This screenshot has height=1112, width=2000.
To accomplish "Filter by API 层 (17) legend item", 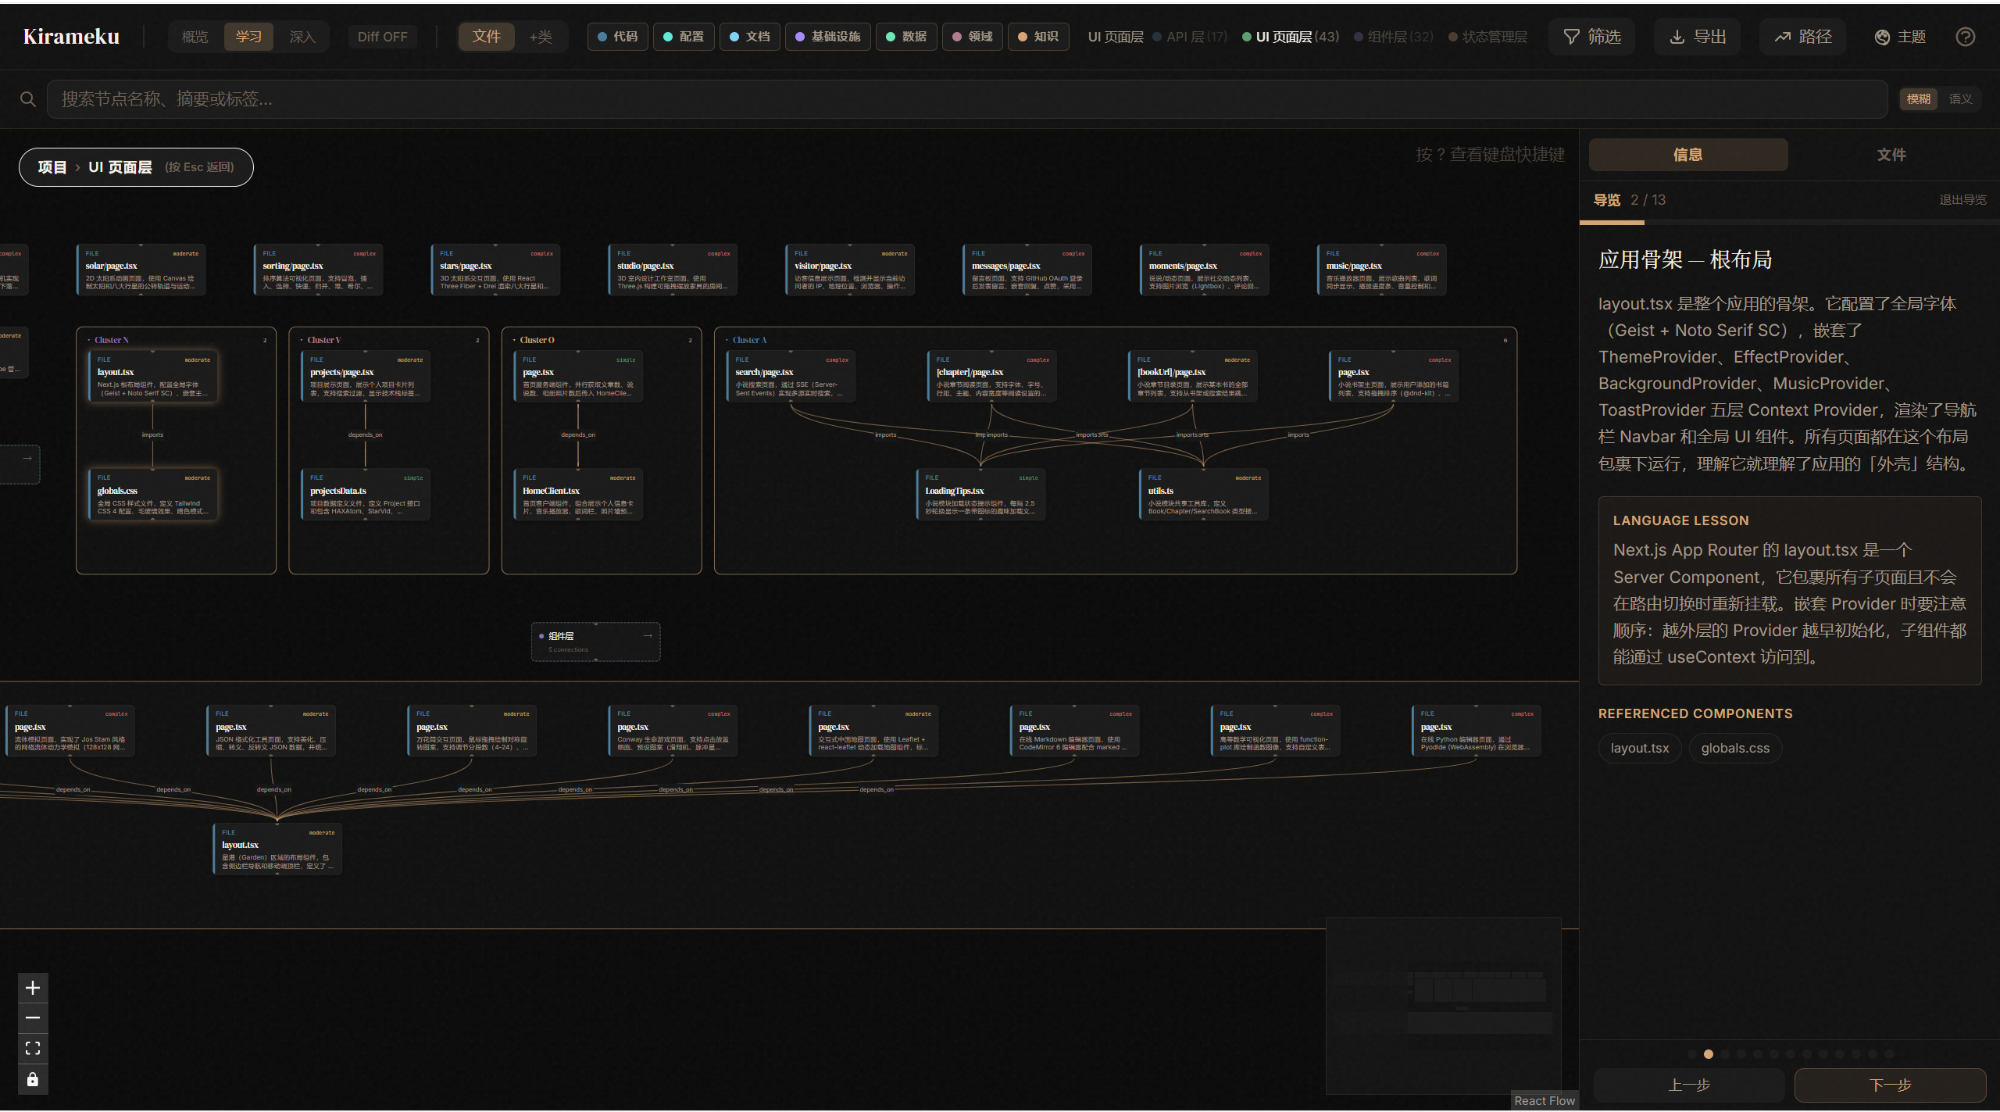I will pyautogui.click(x=1190, y=37).
